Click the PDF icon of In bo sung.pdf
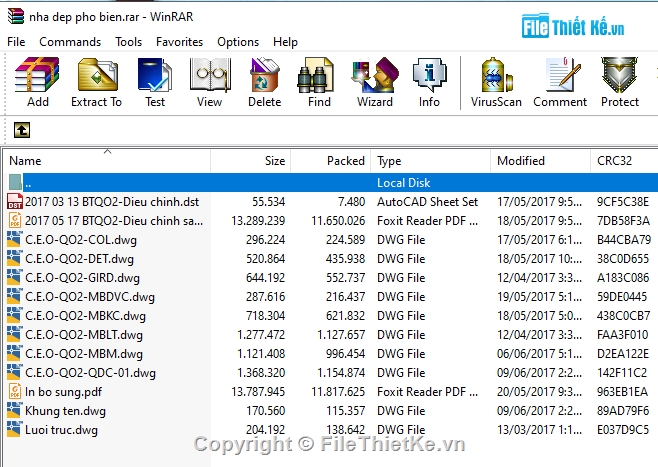Image resolution: width=658 pixels, height=467 pixels. 15,391
